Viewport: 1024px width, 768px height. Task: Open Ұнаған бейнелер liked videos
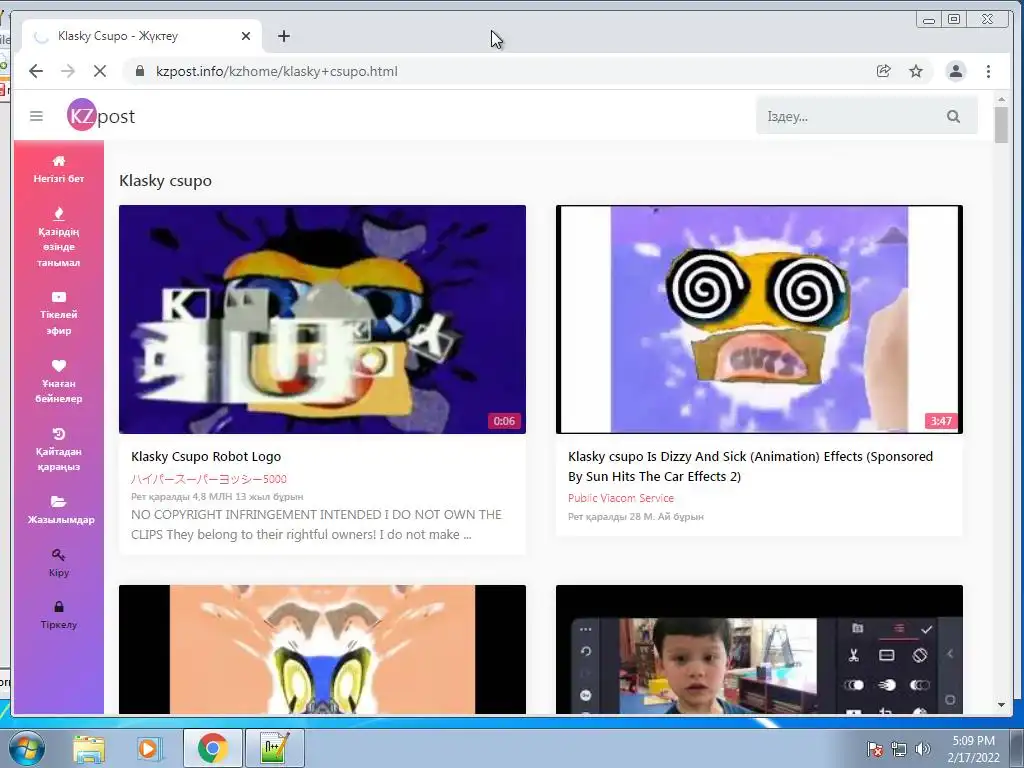tap(59, 381)
